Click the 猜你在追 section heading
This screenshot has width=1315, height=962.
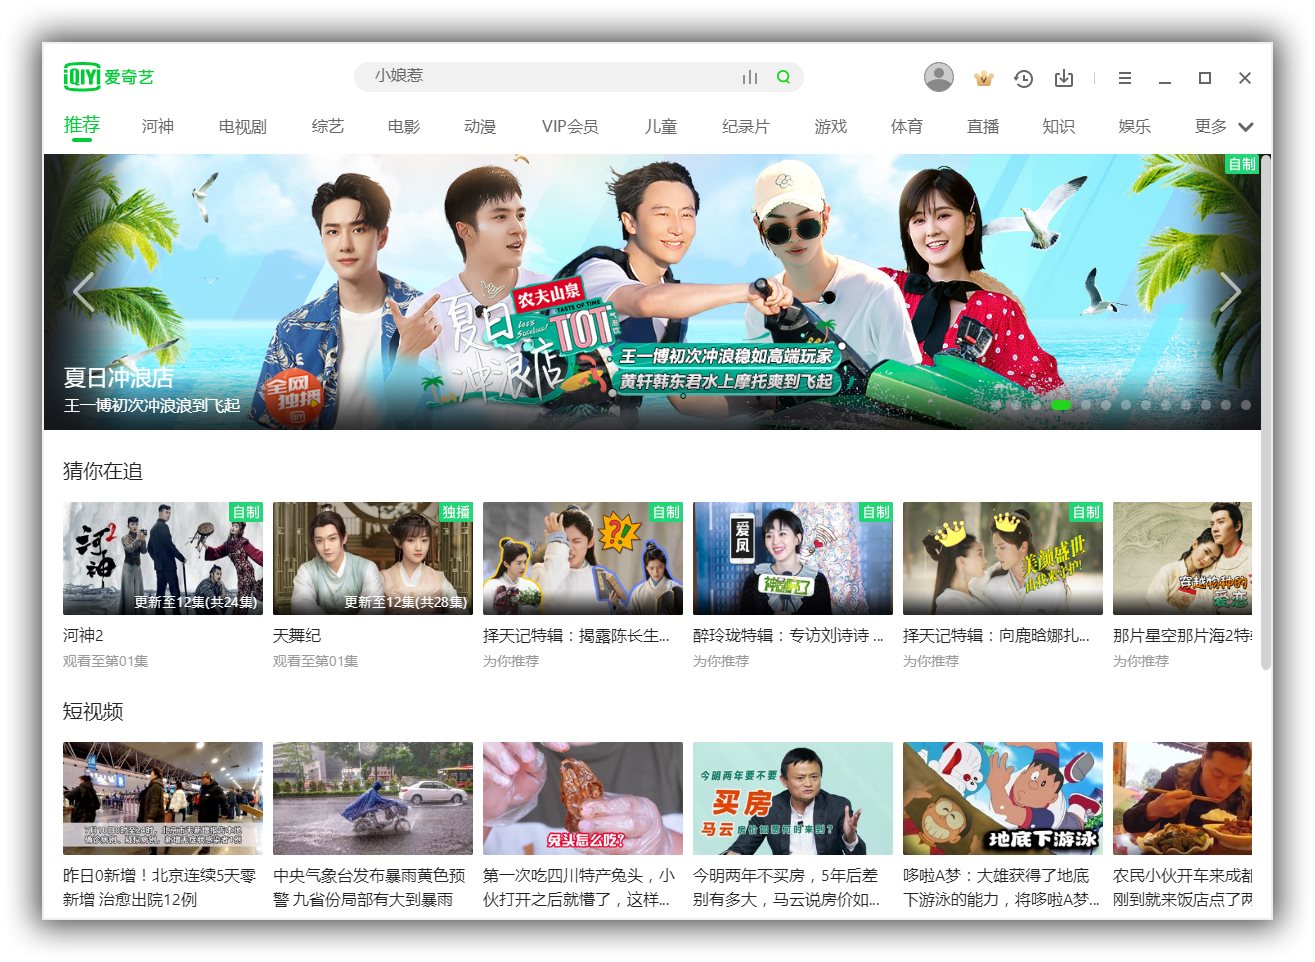point(103,471)
